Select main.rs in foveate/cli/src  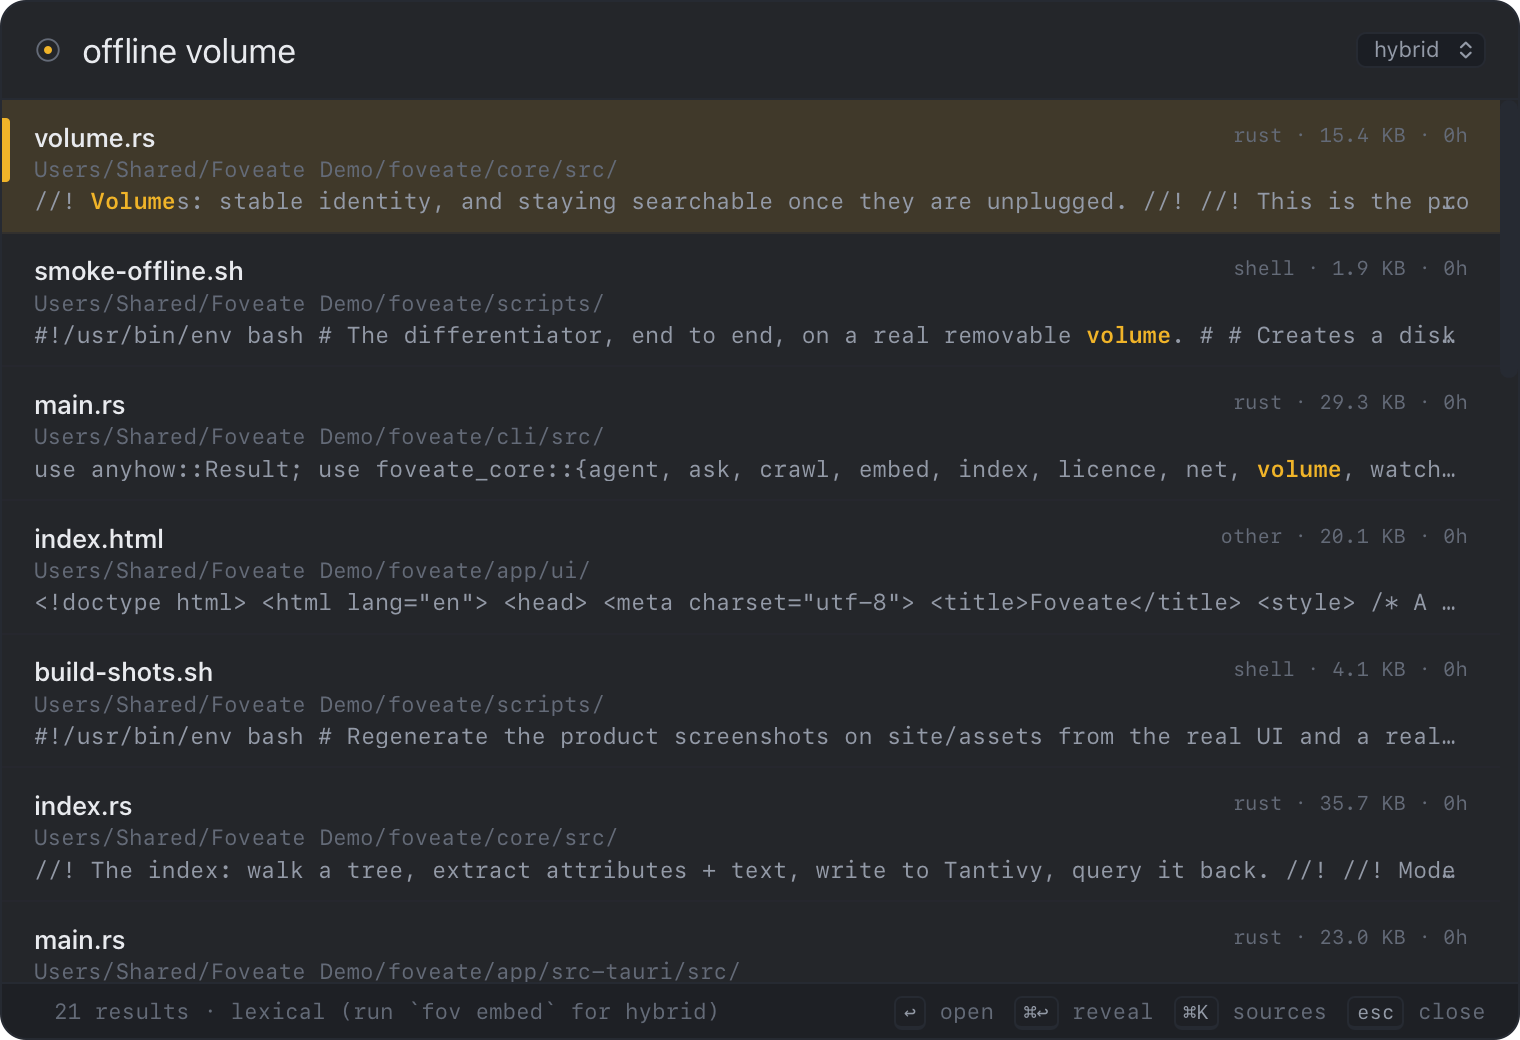751,434
